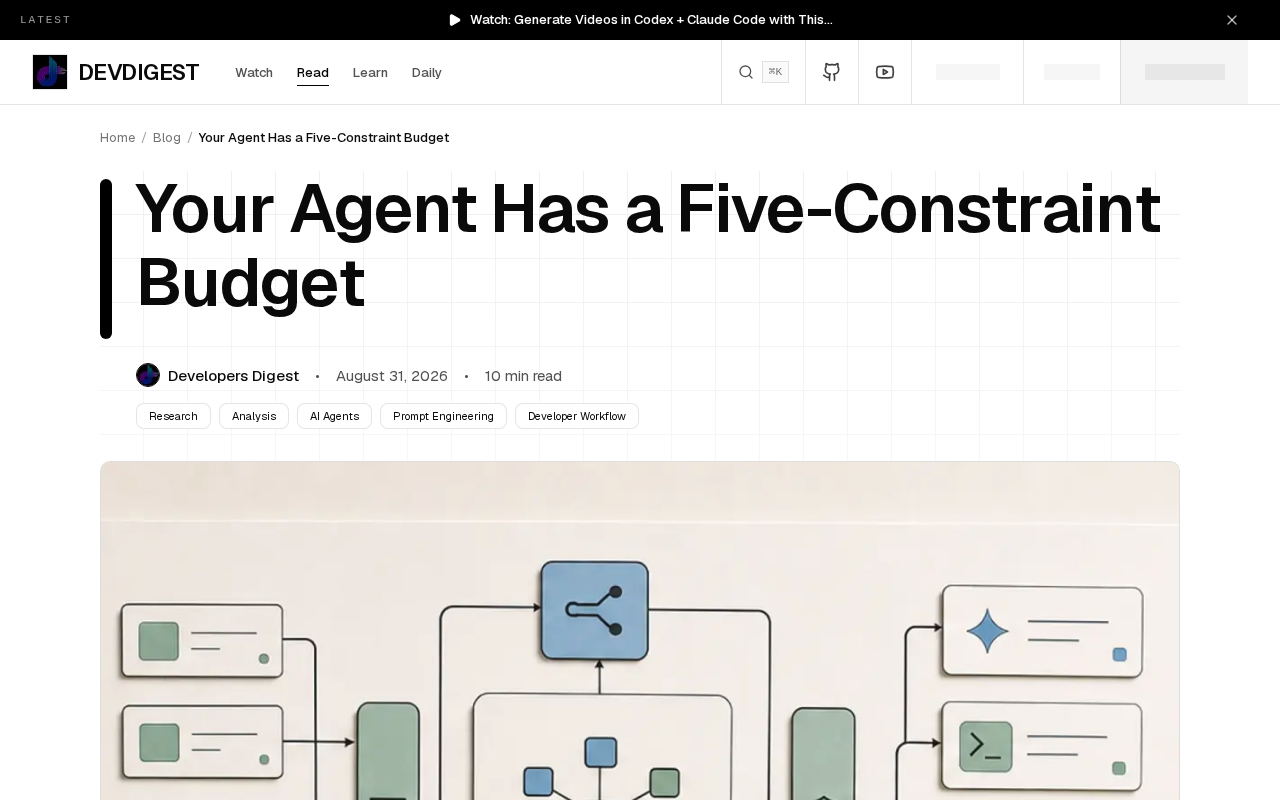The height and width of the screenshot is (800, 1280).
Task: Select the Research tag
Action: tap(173, 416)
